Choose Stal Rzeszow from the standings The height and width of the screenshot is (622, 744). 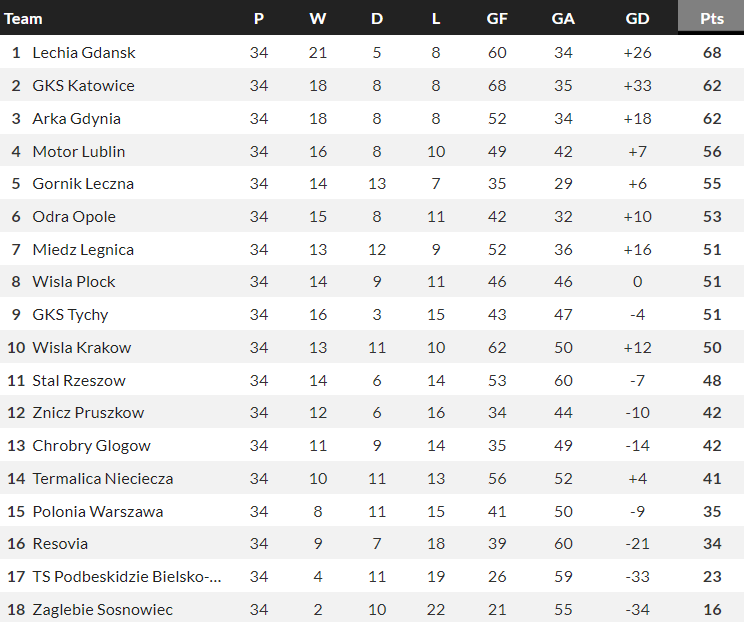coord(79,380)
